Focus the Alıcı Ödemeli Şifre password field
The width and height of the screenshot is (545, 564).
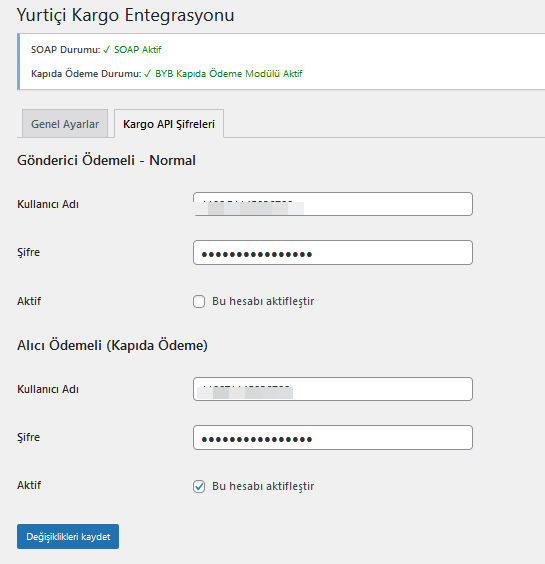(x=333, y=437)
